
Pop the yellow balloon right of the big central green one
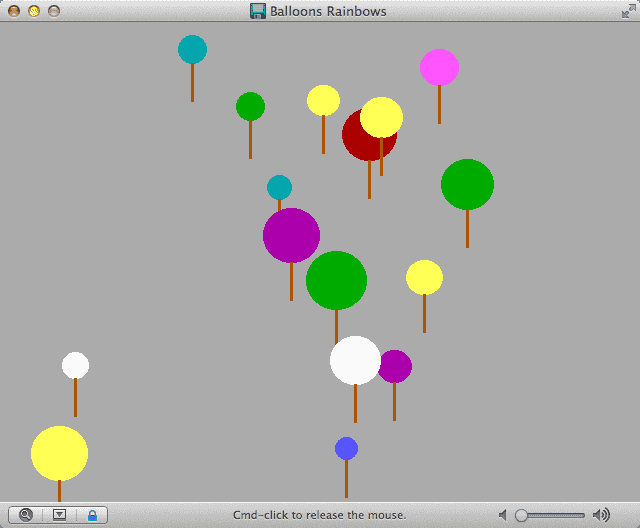click(x=424, y=277)
